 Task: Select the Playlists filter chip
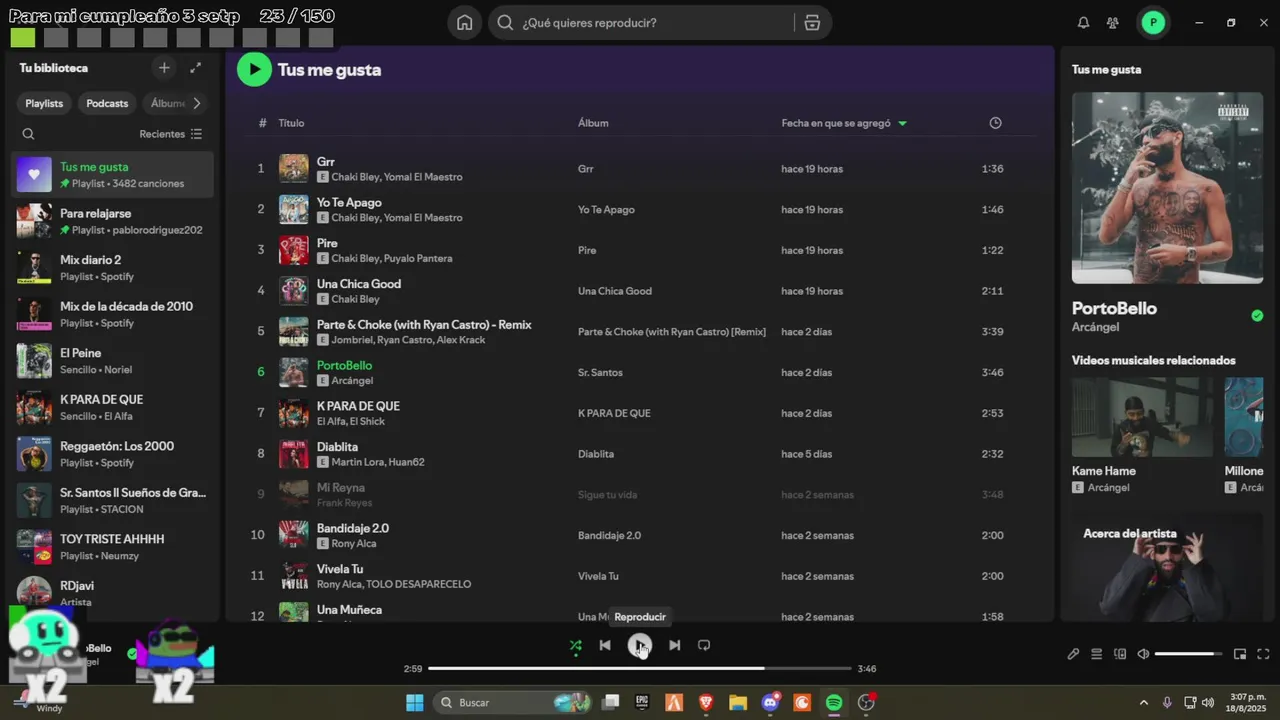[x=44, y=103]
